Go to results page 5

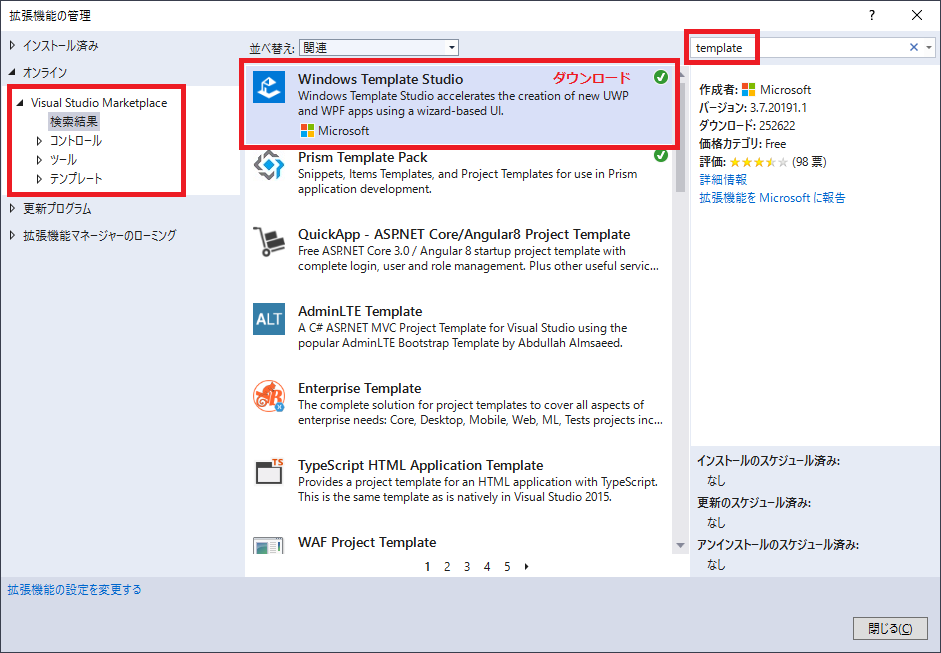507,567
